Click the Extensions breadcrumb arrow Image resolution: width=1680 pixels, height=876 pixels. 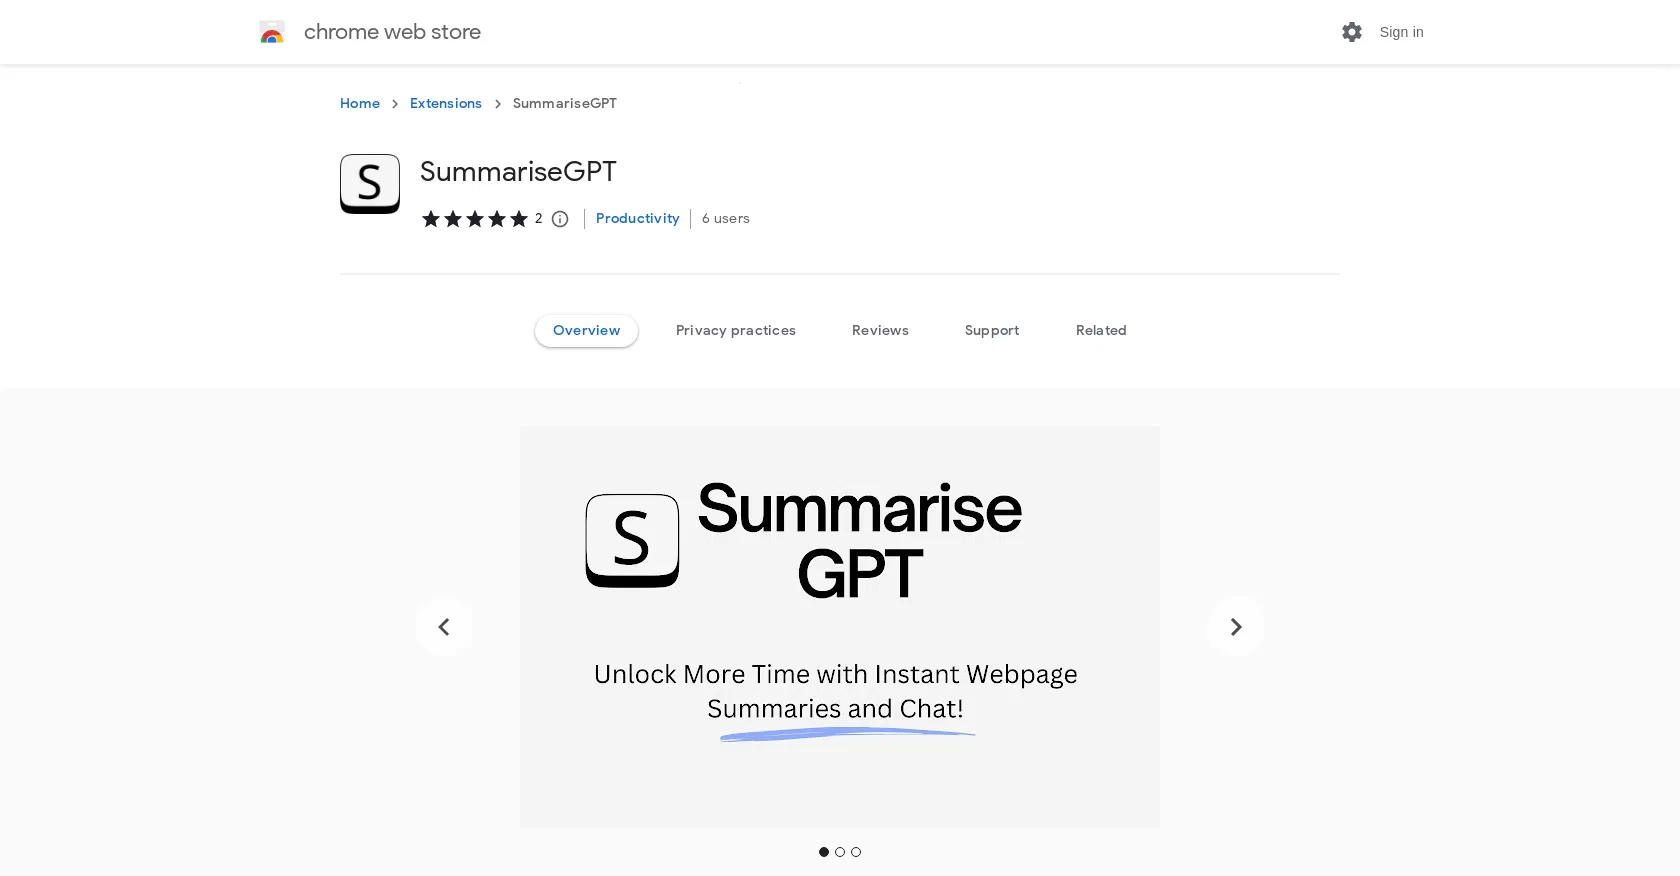[497, 104]
